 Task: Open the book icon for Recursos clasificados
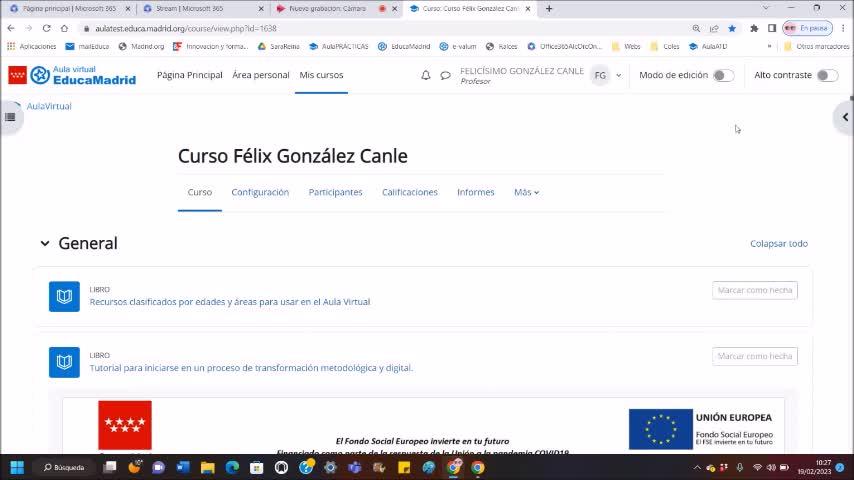click(x=64, y=296)
